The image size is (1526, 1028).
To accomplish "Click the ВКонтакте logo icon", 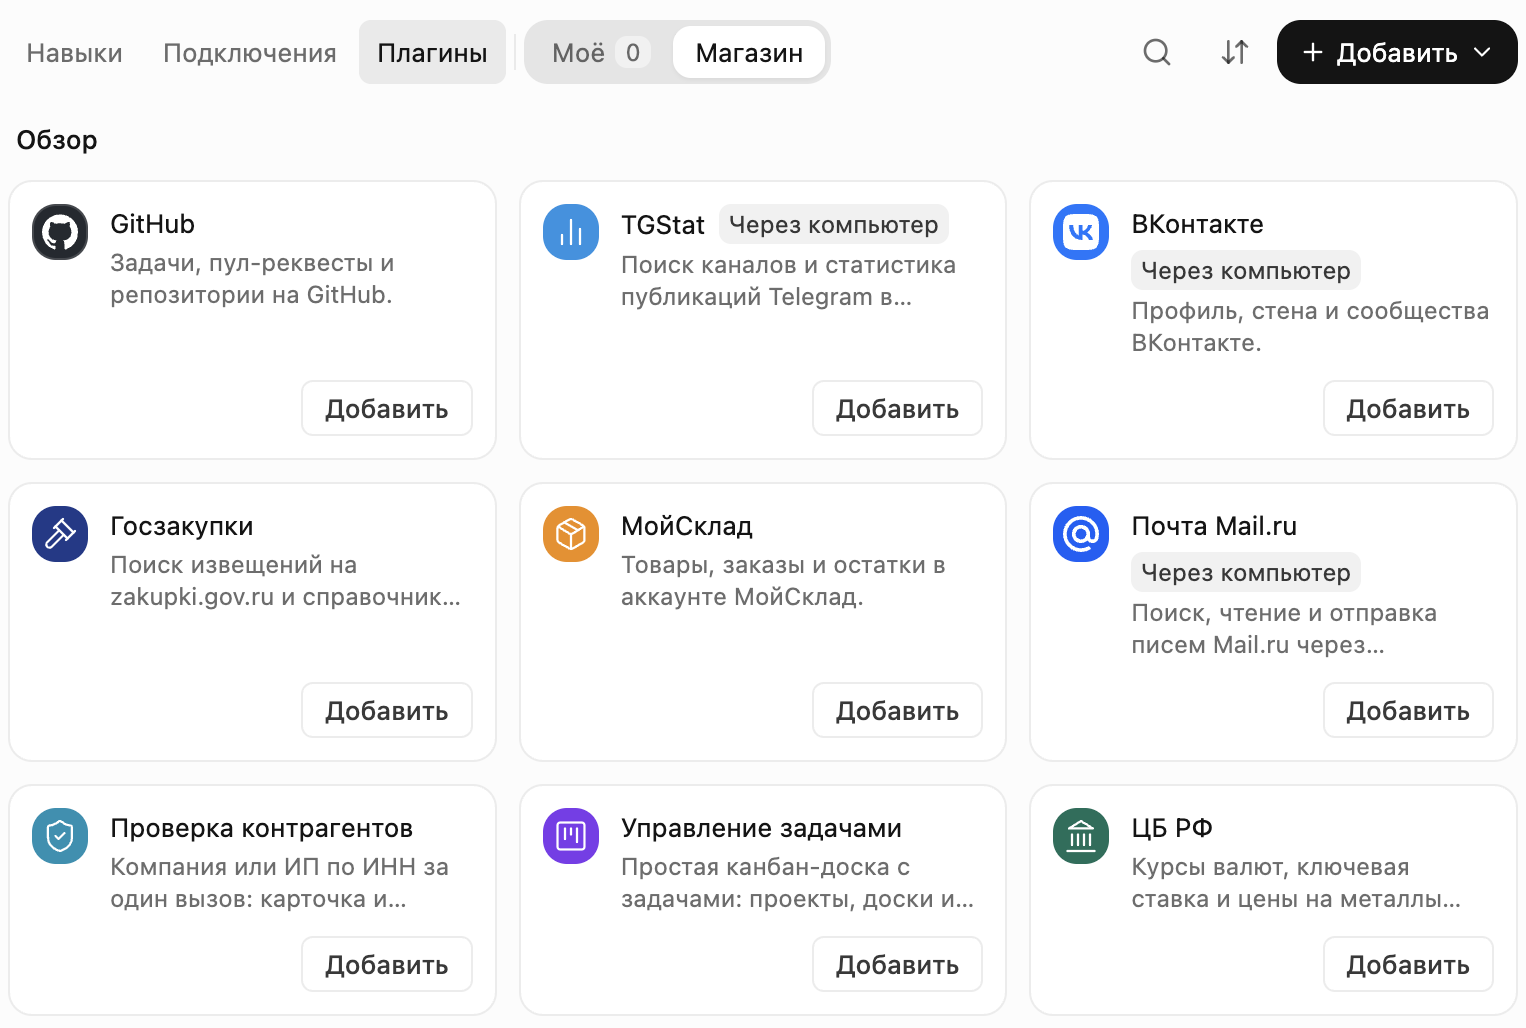I will click(1081, 232).
